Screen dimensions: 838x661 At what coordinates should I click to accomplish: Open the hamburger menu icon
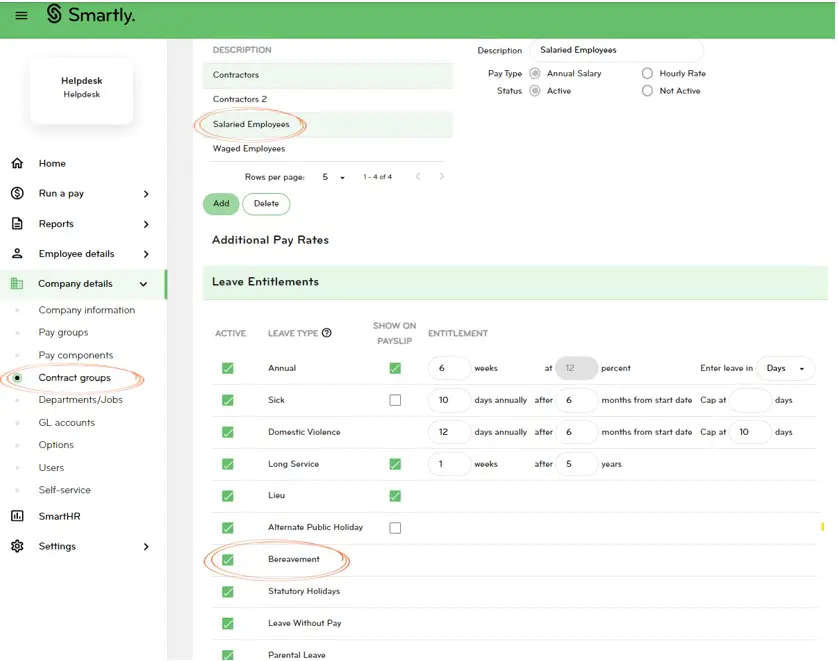22,16
